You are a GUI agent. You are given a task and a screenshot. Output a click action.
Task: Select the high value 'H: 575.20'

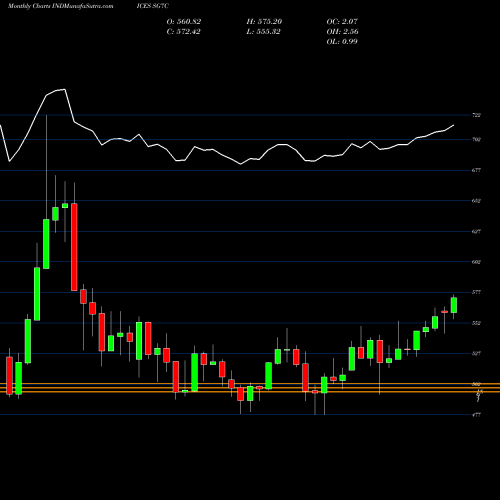(264, 22)
